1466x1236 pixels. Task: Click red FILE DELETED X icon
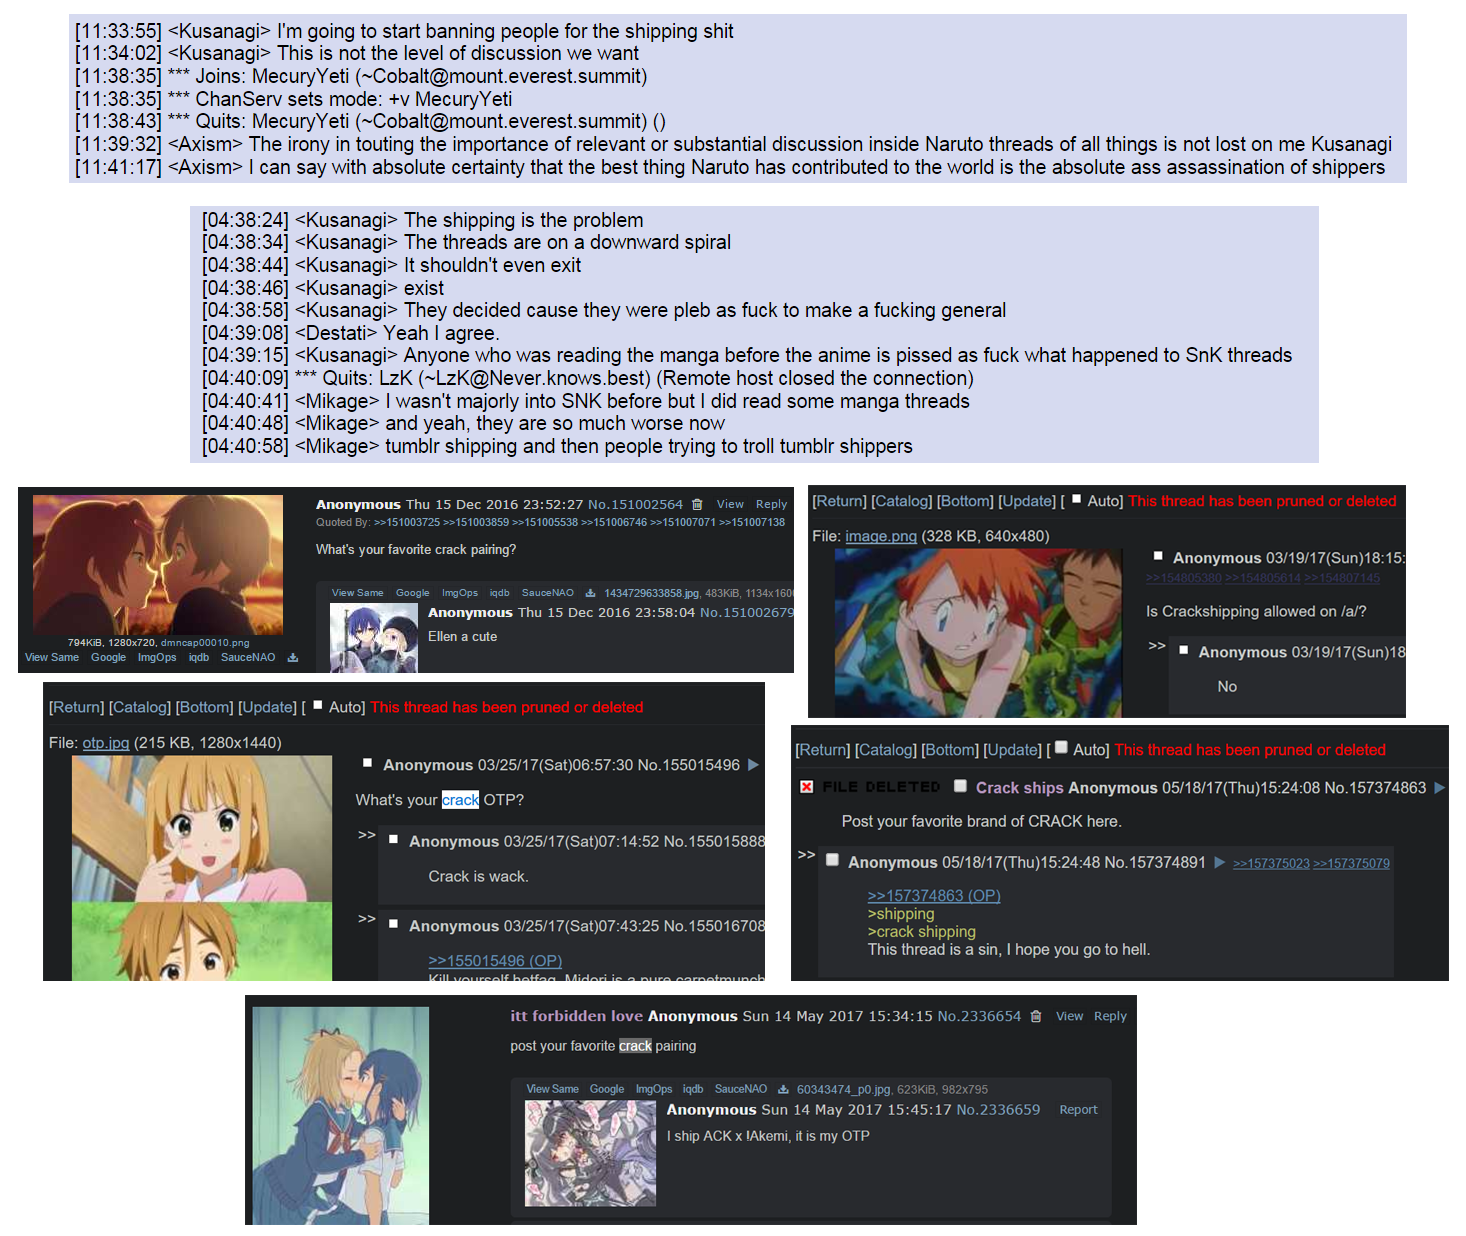(x=806, y=787)
